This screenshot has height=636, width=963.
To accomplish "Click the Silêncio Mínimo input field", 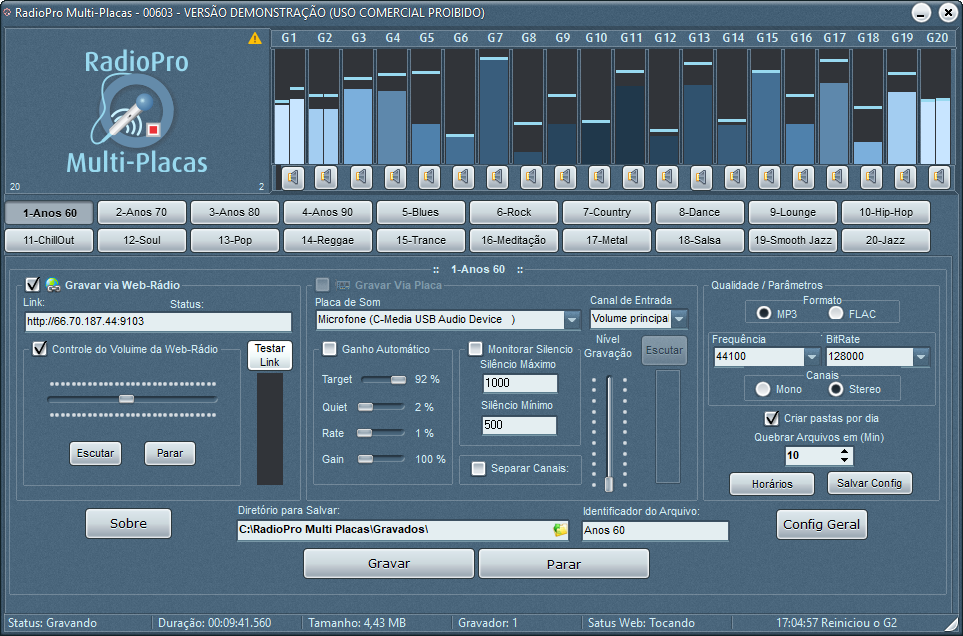I will click(x=520, y=425).
